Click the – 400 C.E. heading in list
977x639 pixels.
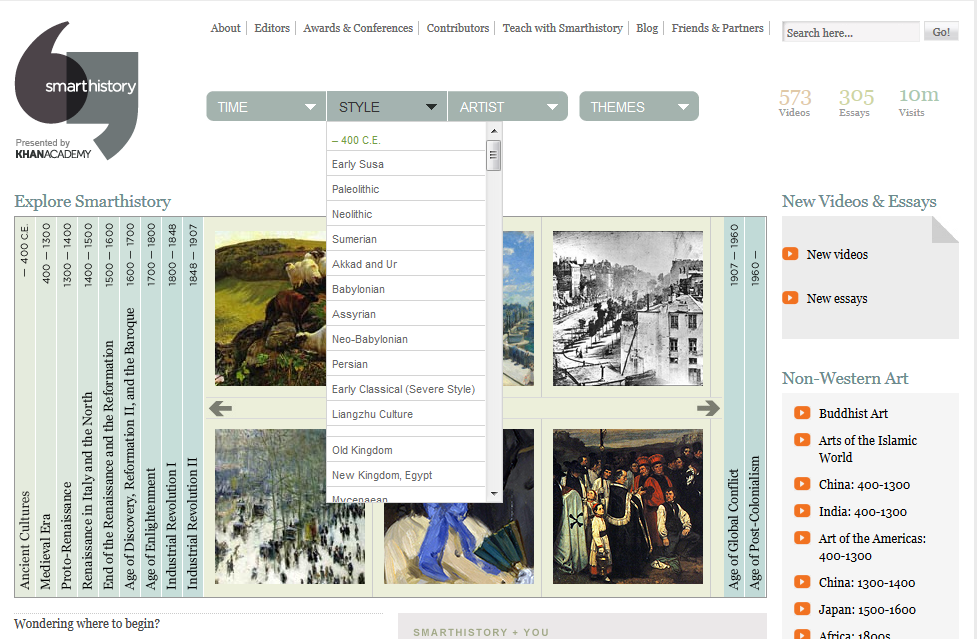click(356, 140)
